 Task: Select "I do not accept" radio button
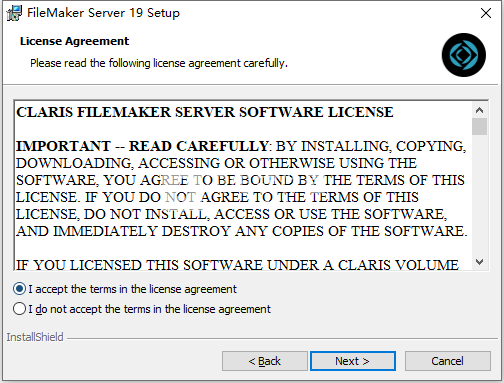click(19, 309)
